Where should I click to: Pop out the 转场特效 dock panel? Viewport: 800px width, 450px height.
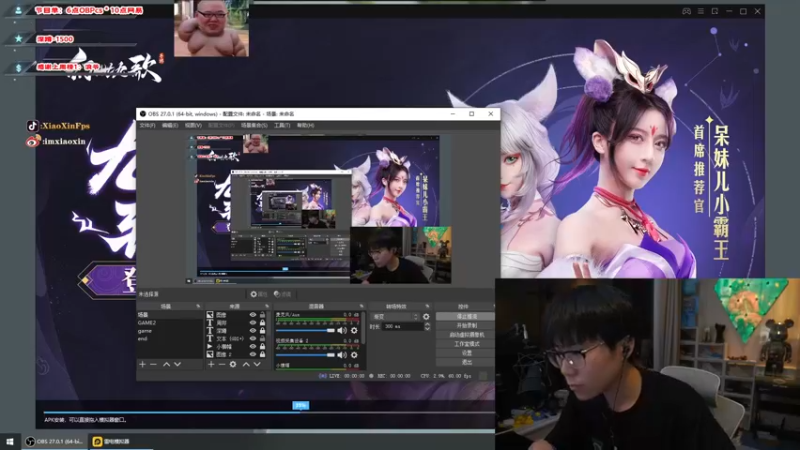pos(428,306)
